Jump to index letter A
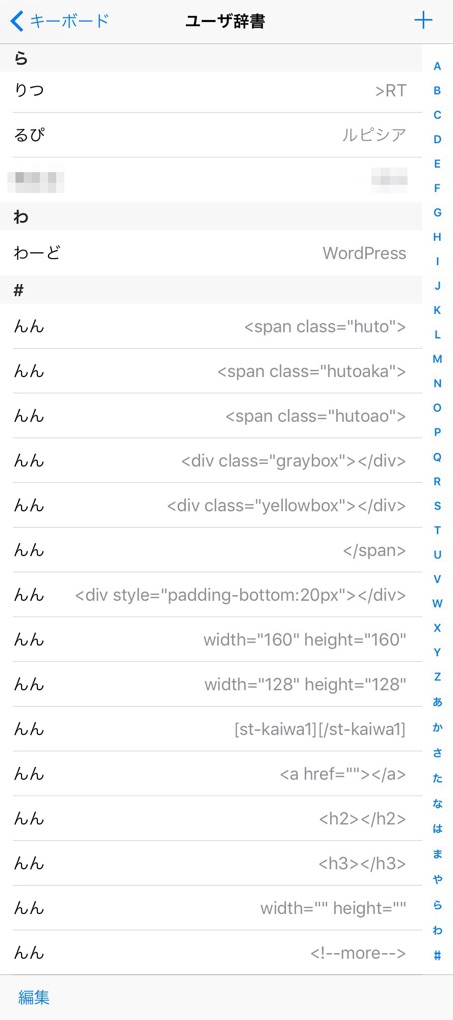453x1020 pixels. pos(437,66)
